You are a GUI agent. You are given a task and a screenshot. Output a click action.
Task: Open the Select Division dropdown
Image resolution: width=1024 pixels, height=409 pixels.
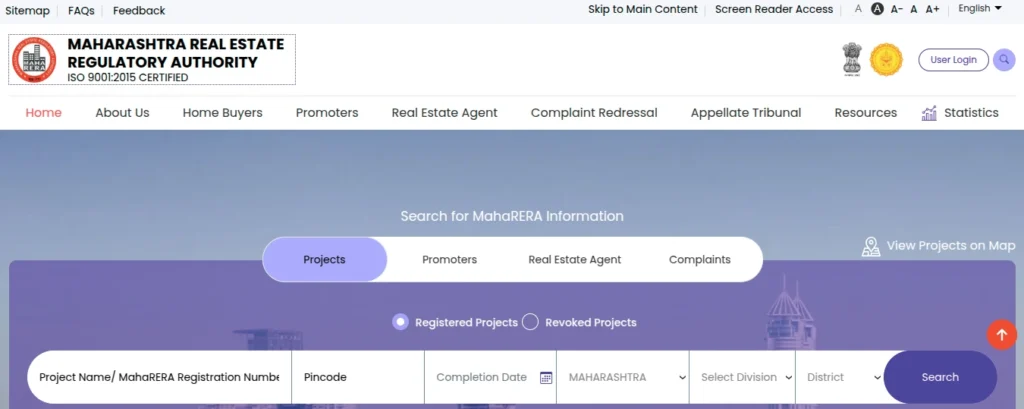pyautogui.click(x=742, y=378)
